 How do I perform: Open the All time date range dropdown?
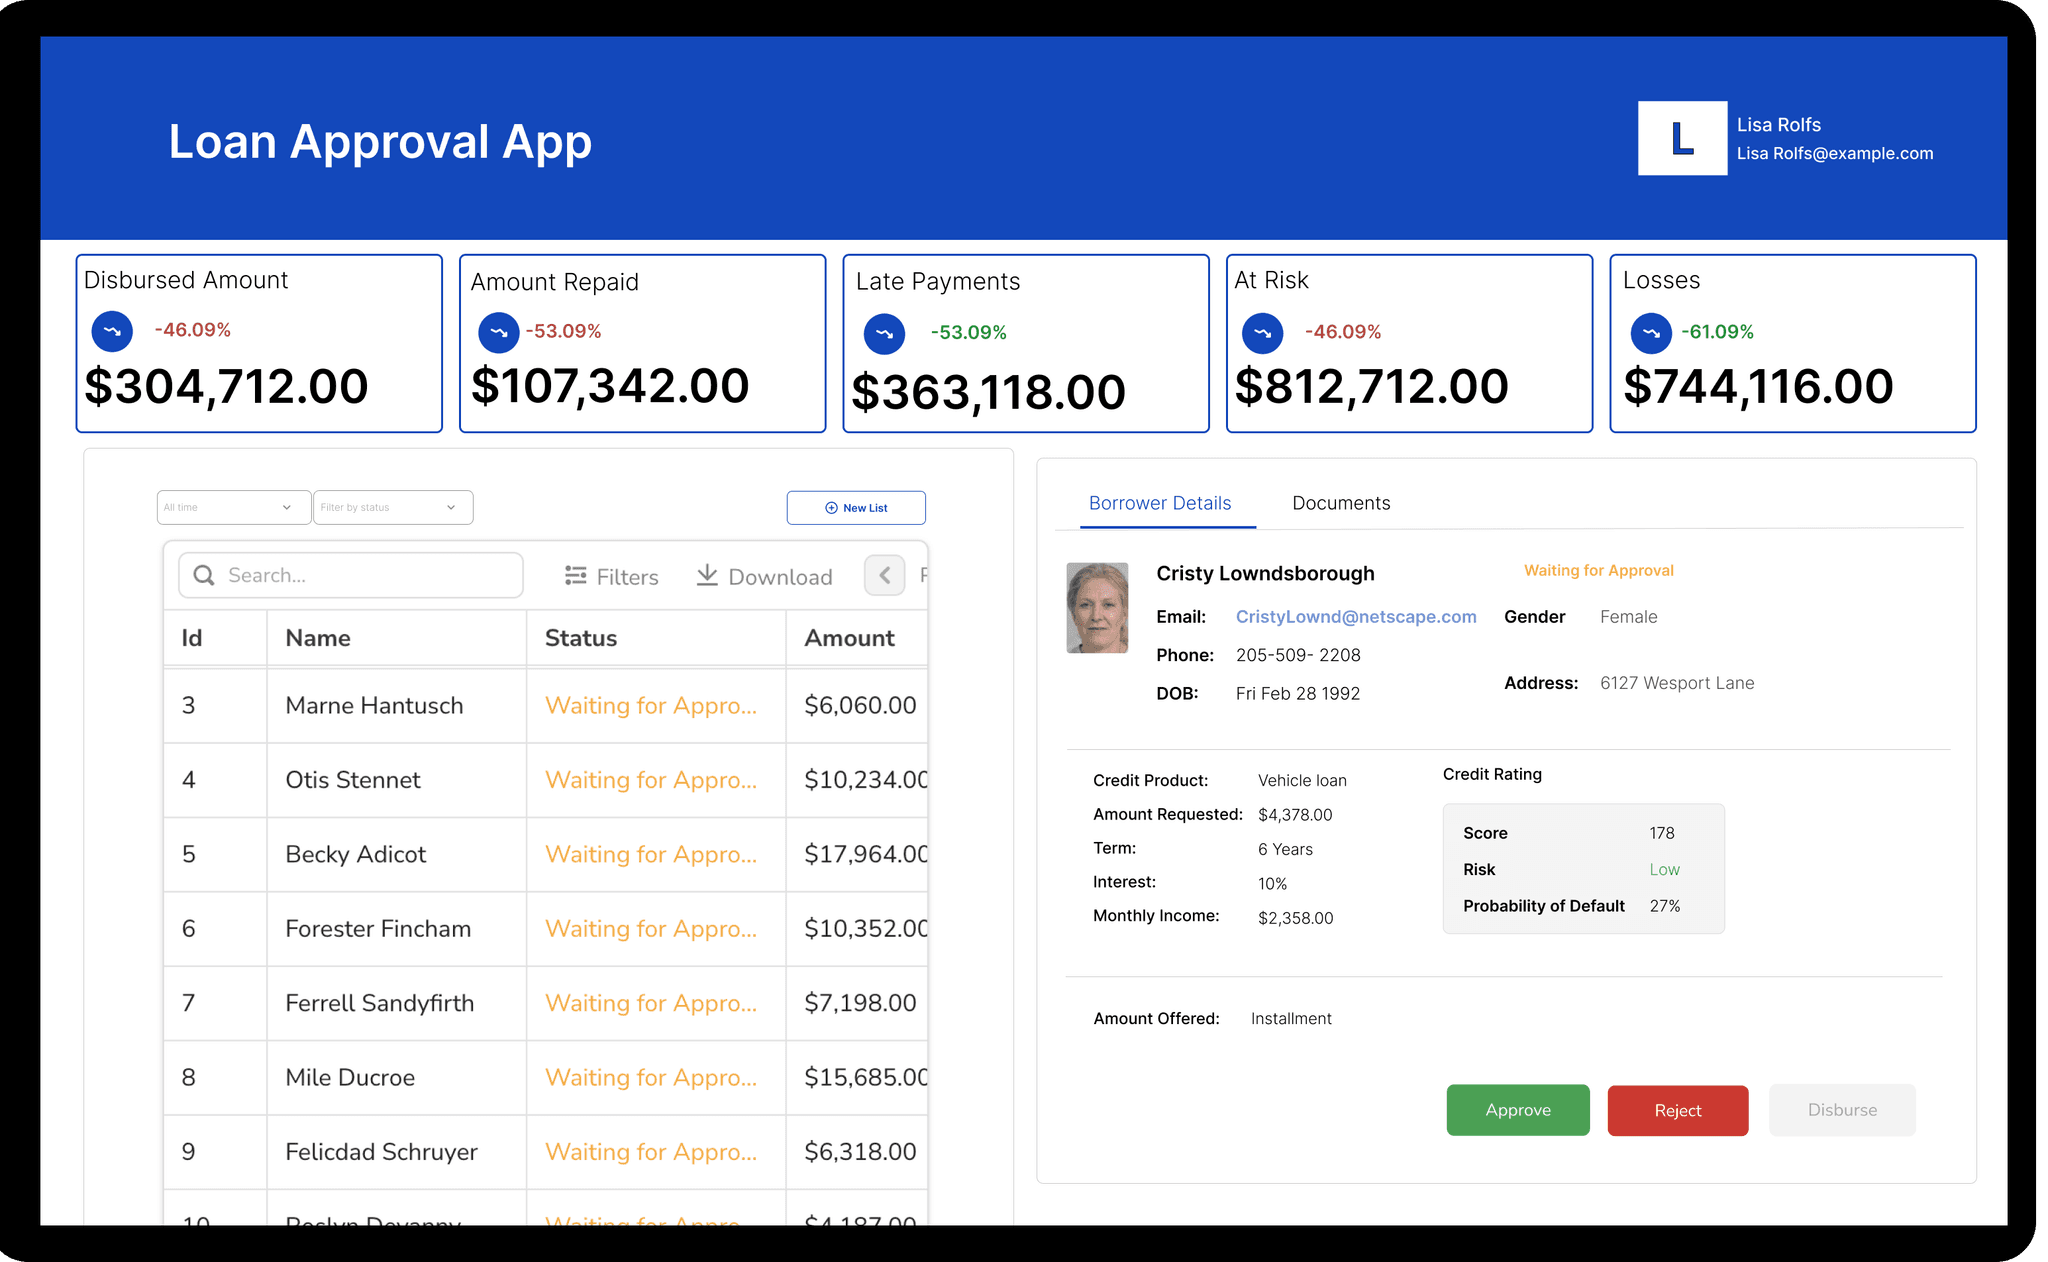click(232, 507)
